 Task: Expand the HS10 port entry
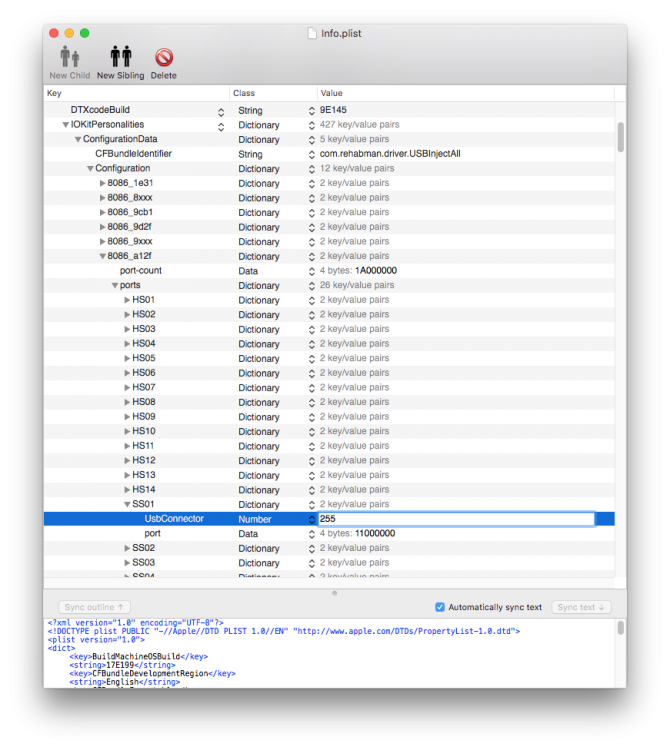pos(127,431)
